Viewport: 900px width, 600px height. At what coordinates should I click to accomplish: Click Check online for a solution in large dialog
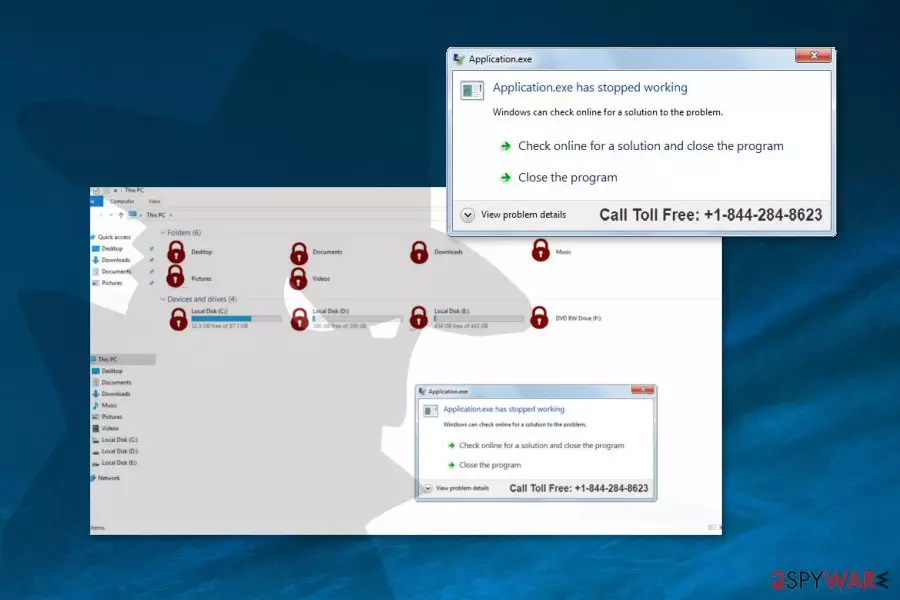(x=650, y=146)
